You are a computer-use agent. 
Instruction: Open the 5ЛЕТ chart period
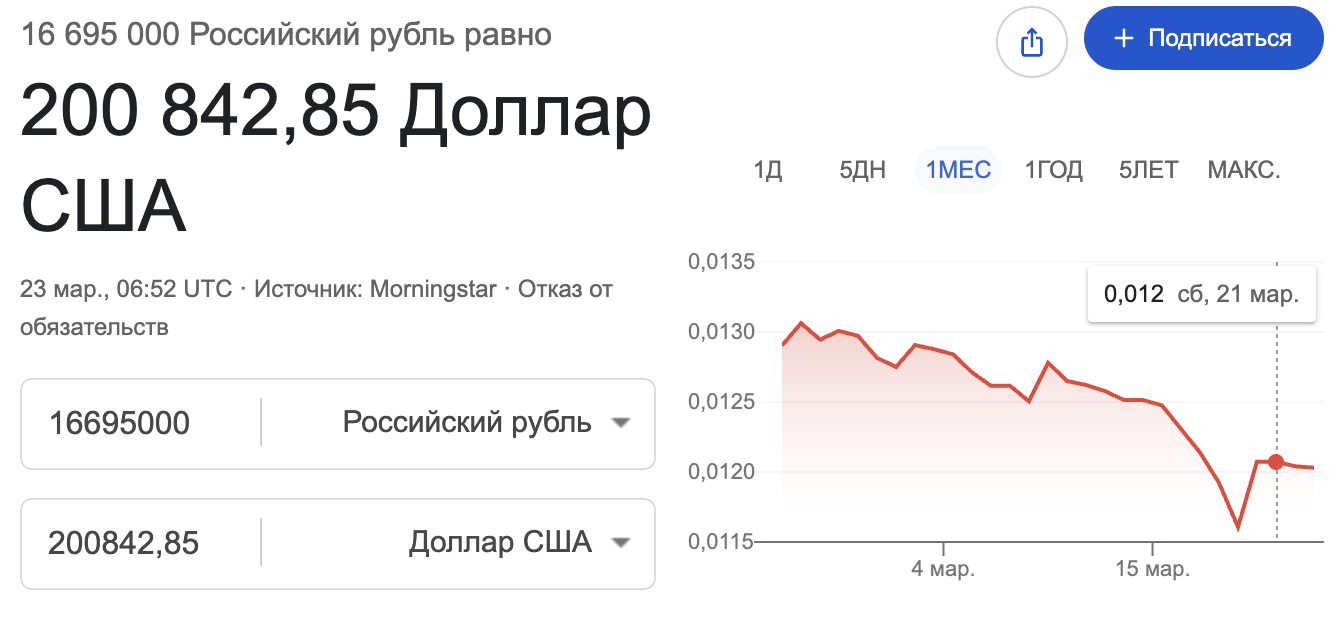coord(1147,170)
